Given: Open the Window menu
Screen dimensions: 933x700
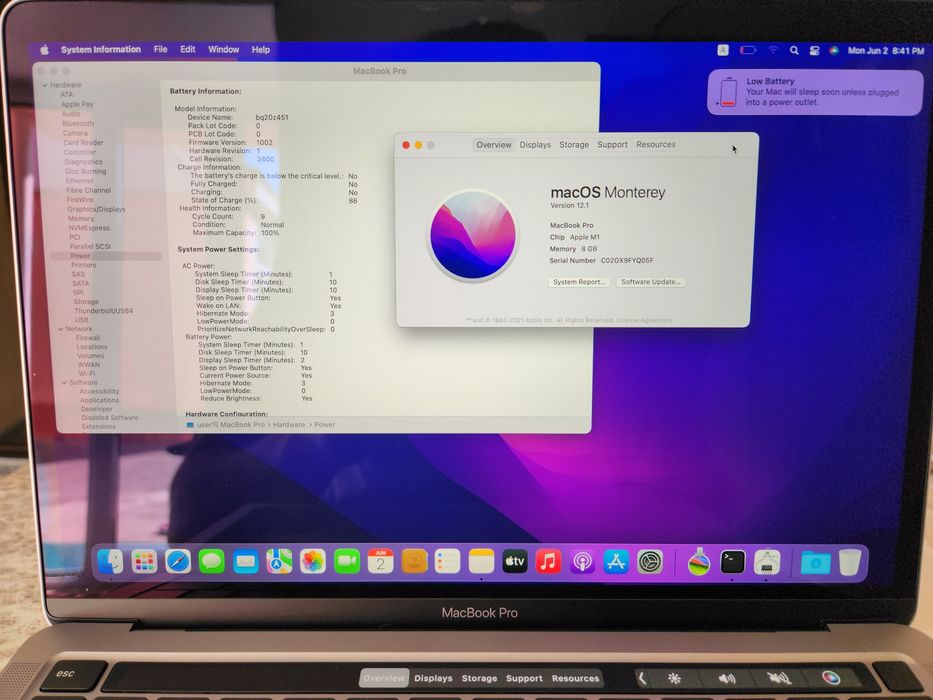Looking at the screenshot, I should [224, 49].
